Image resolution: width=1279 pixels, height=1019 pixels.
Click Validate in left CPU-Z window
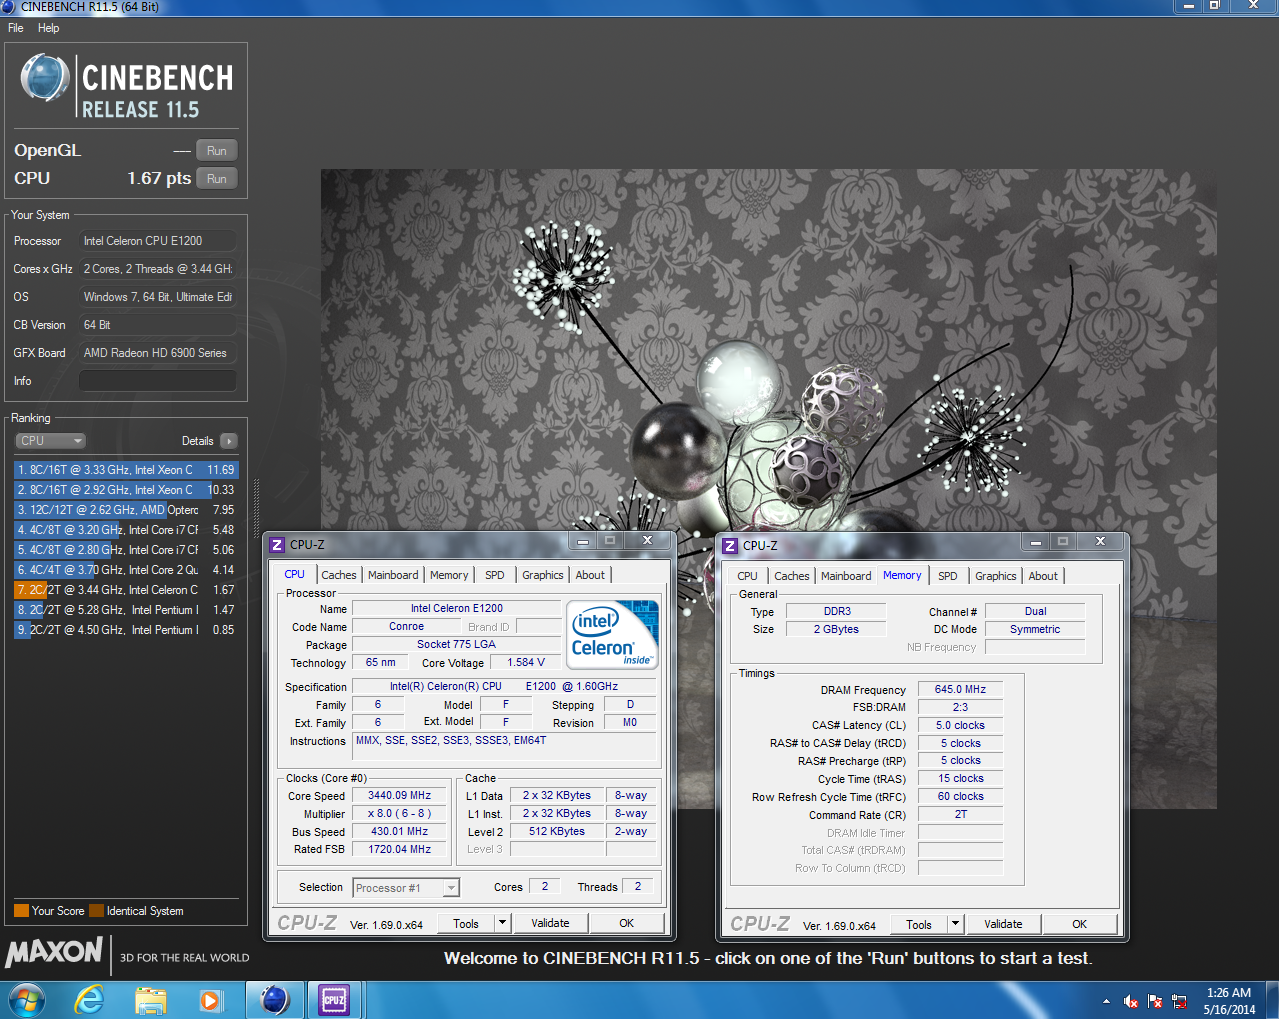pos(550,924)
